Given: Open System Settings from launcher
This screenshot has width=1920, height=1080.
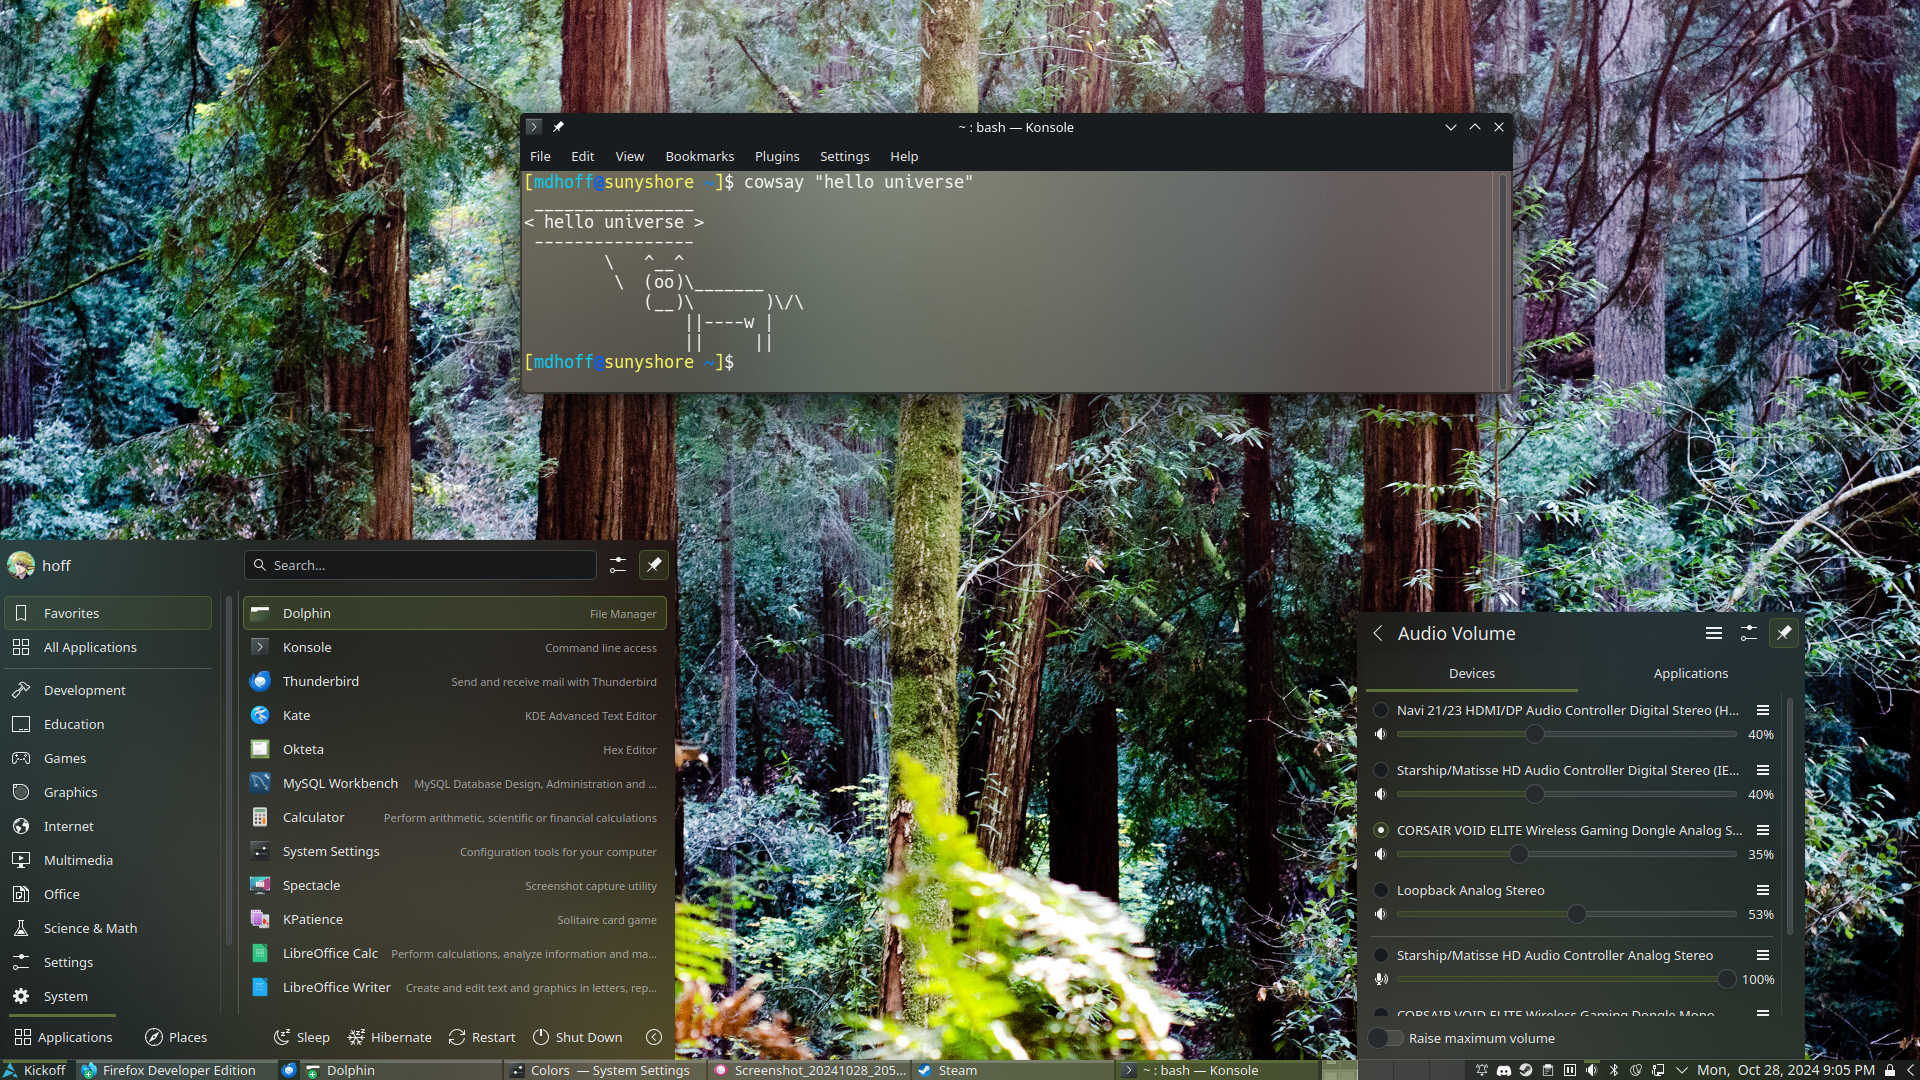Looking at the screenshot, I should (x=455, y=851).
